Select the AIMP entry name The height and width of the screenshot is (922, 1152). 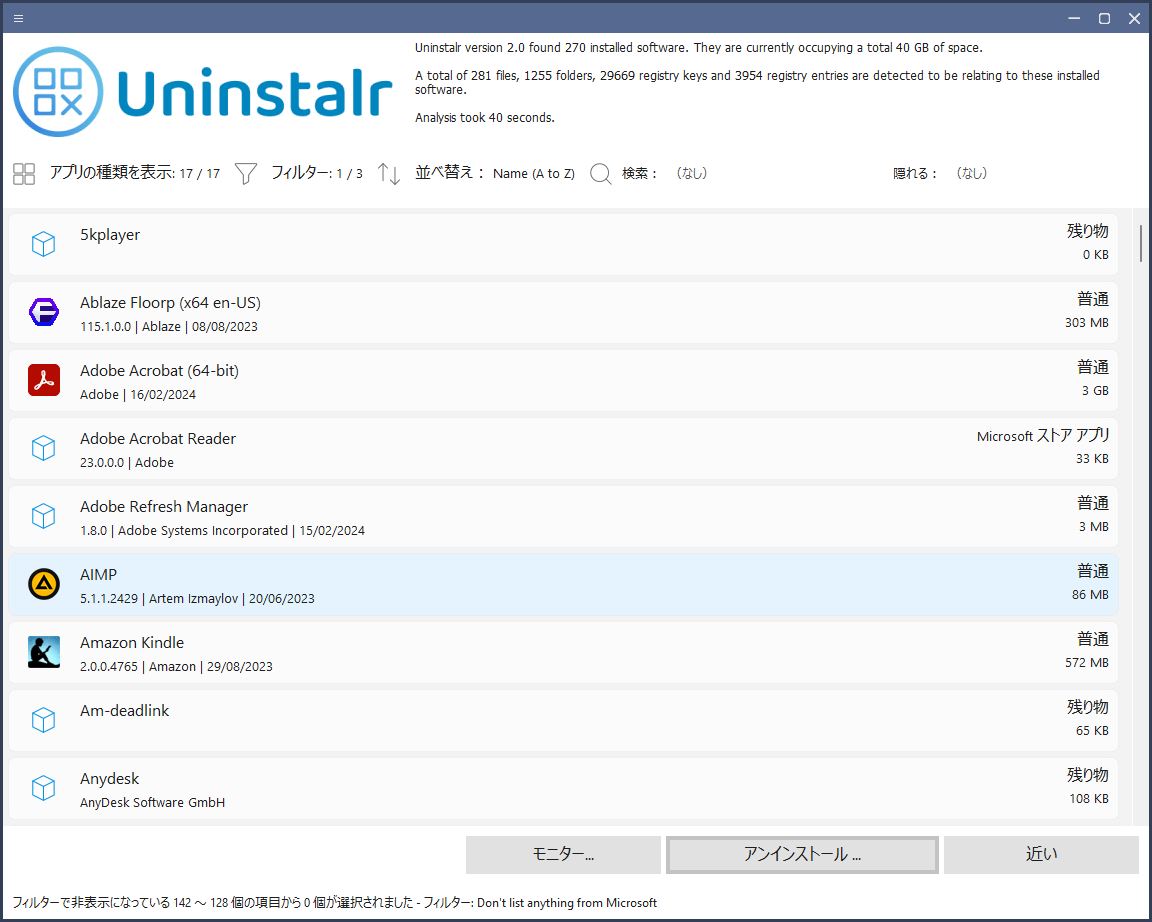(98, 575)
